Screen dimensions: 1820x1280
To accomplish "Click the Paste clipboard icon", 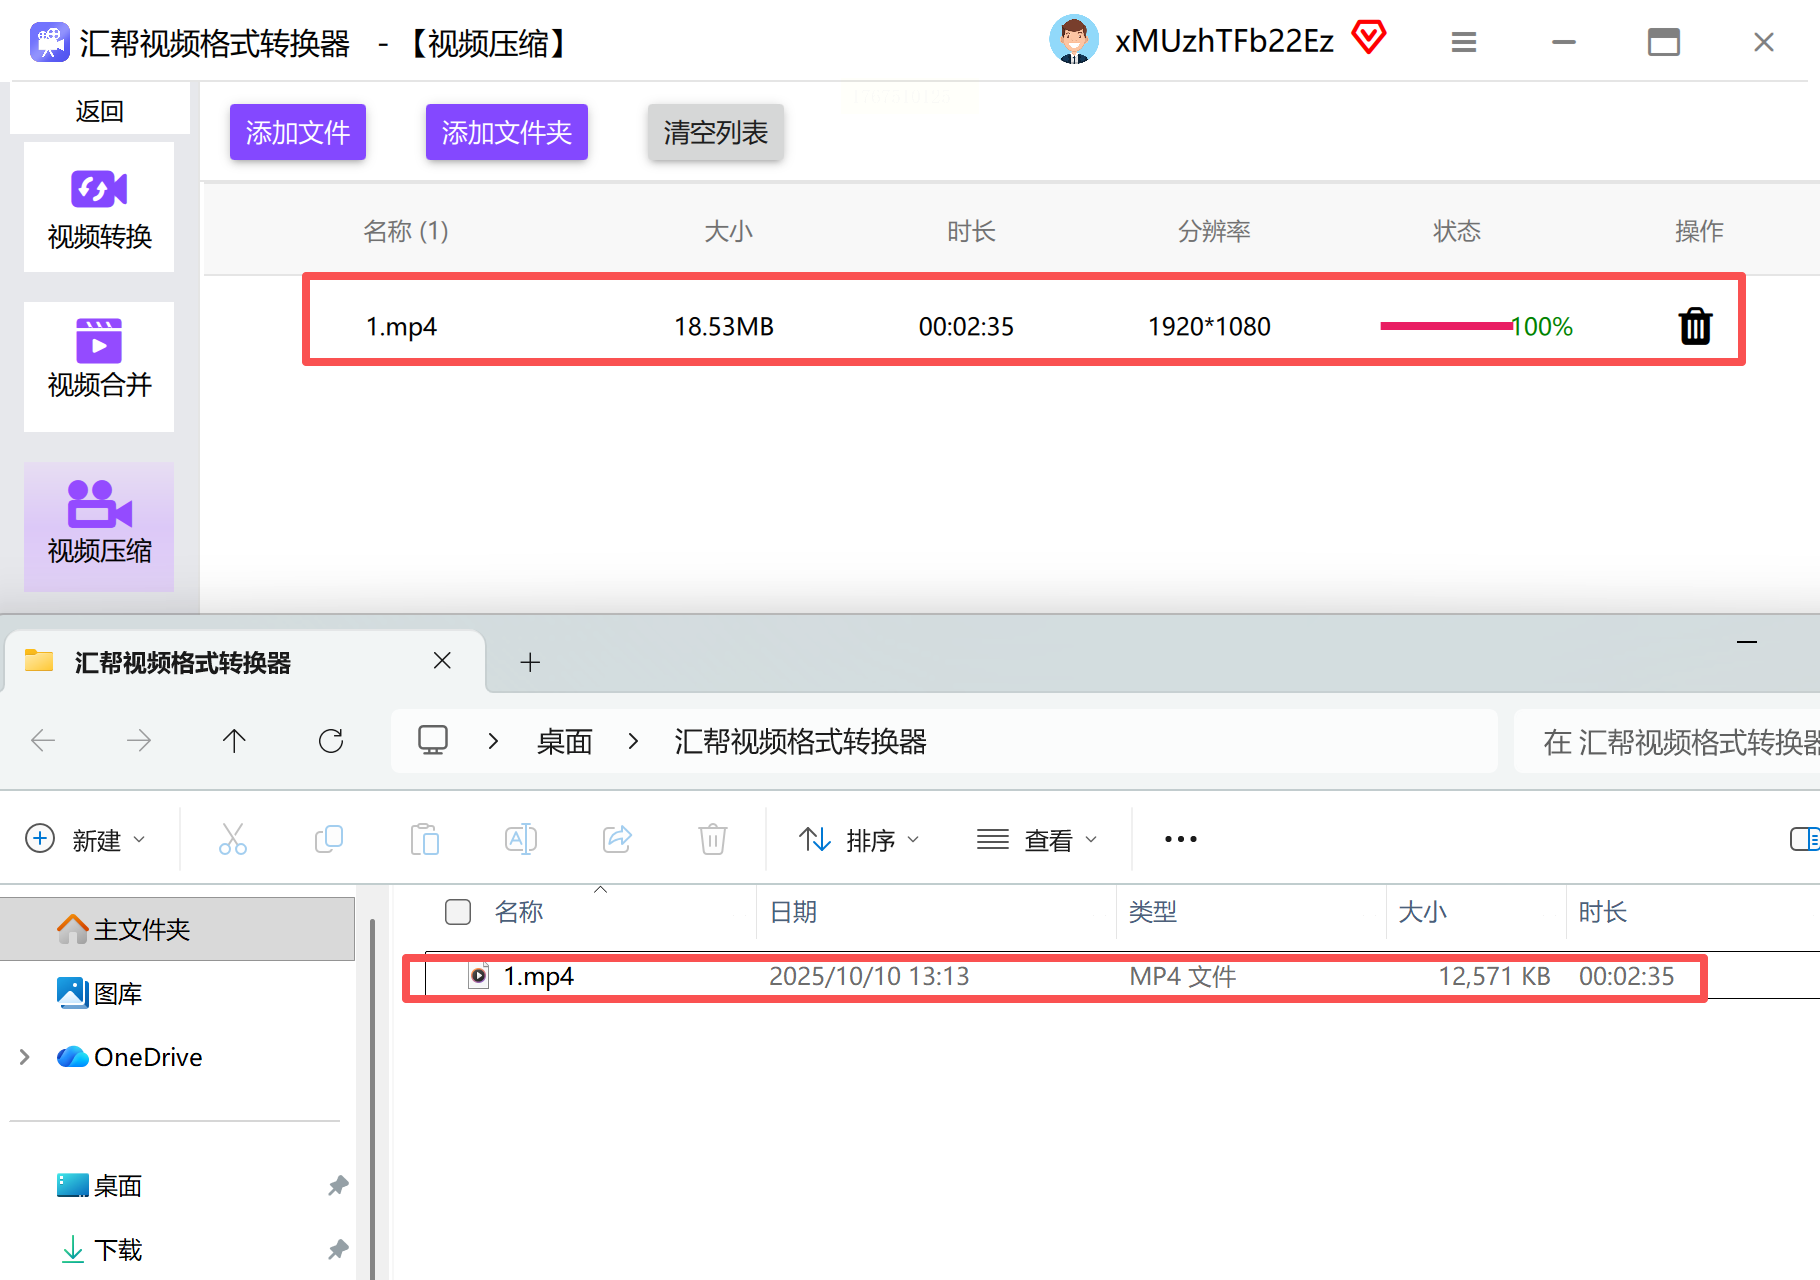I will (425, 839).
